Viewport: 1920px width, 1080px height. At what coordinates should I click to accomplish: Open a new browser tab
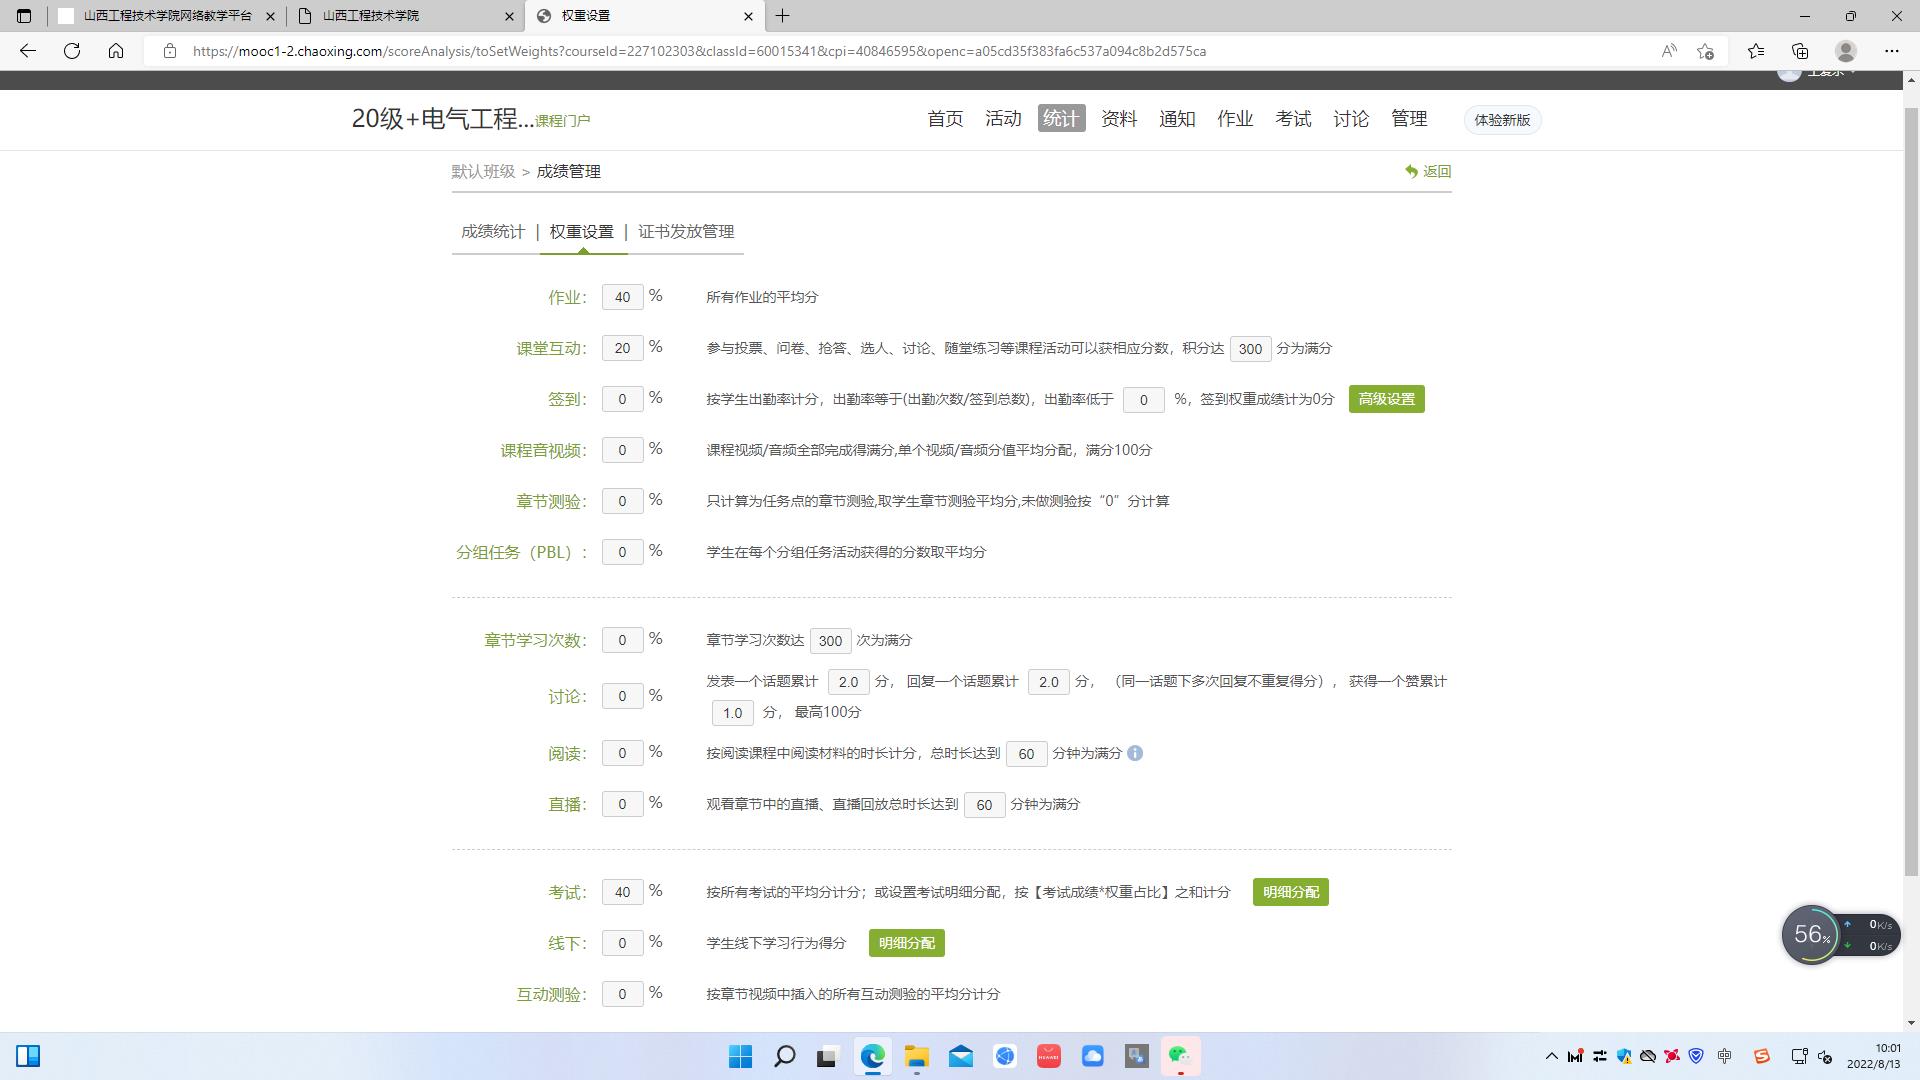coord(783,16)
